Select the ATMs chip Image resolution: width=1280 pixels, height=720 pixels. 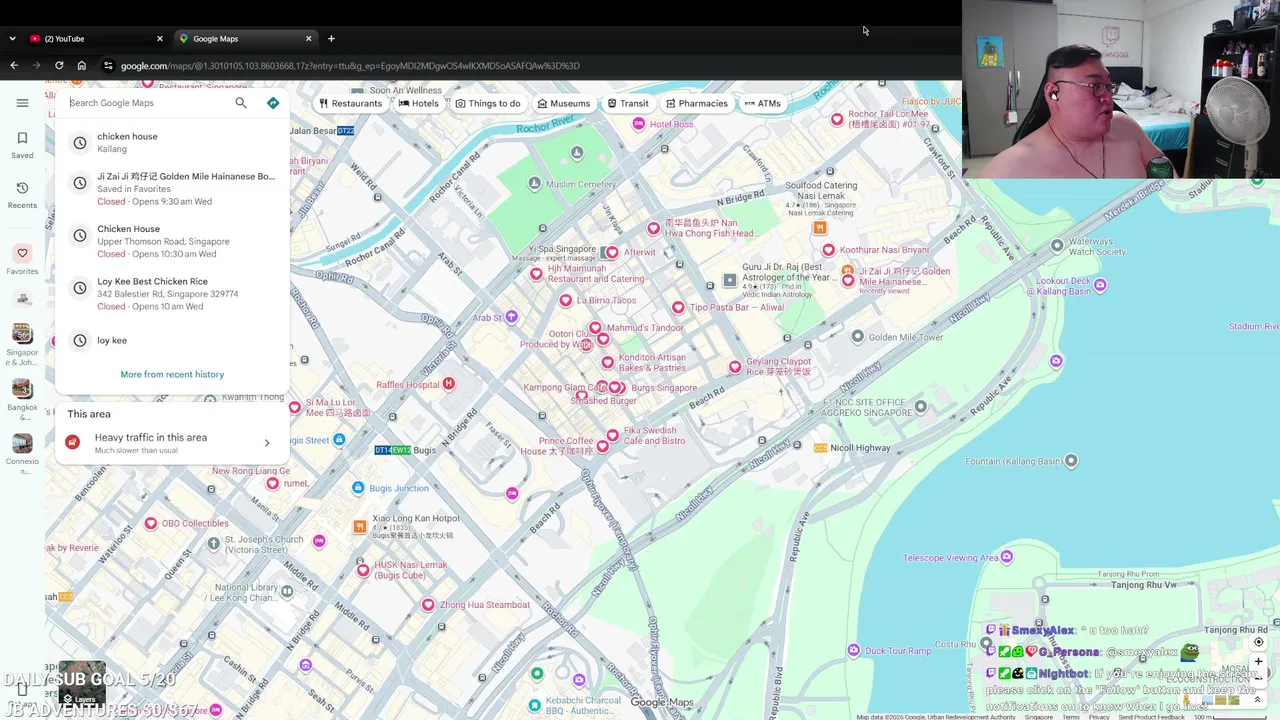click(762, 103)
